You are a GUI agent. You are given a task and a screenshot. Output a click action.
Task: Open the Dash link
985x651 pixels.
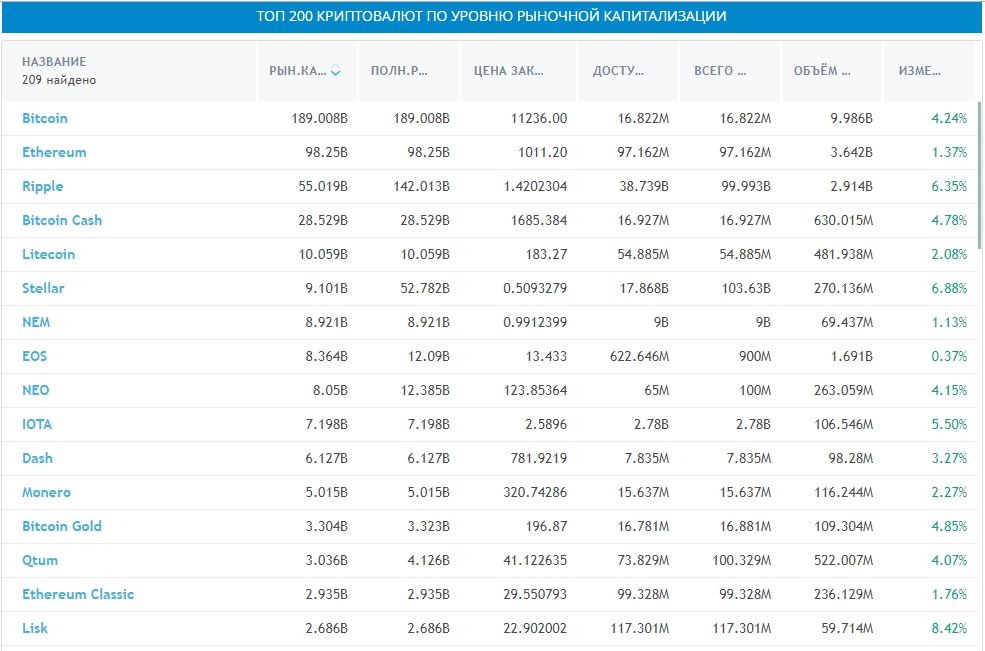37,457
